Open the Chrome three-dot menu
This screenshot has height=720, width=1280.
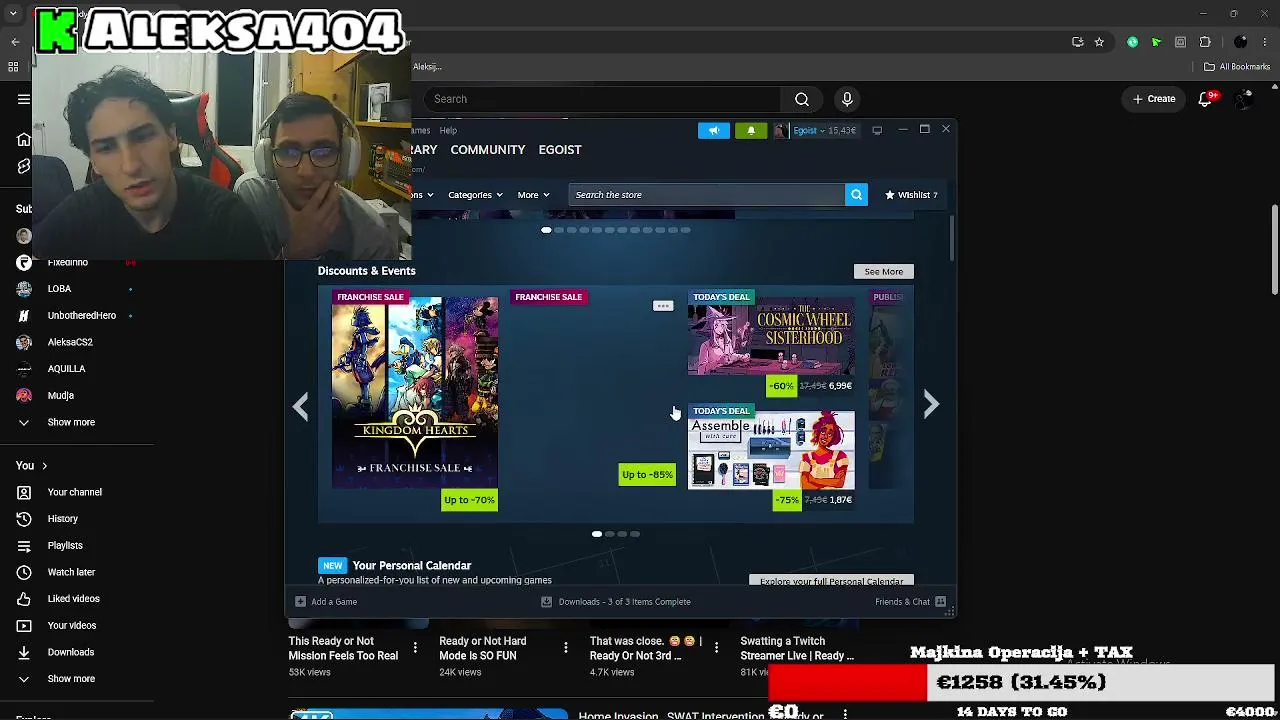click(1265, 42)
